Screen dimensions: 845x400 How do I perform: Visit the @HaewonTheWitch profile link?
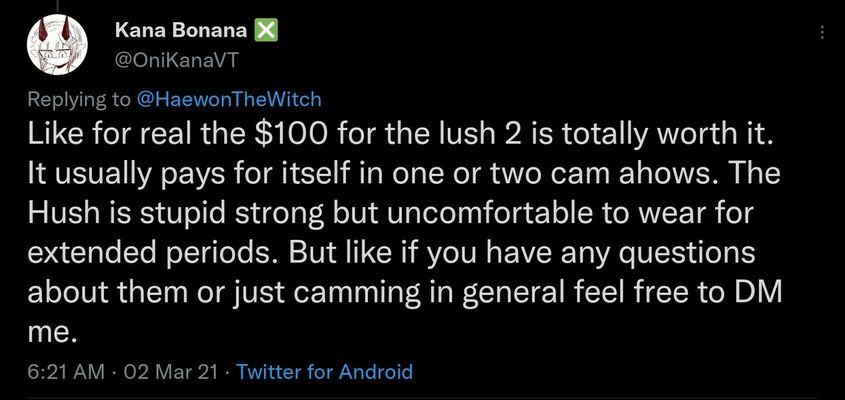(x=229, y=99)
